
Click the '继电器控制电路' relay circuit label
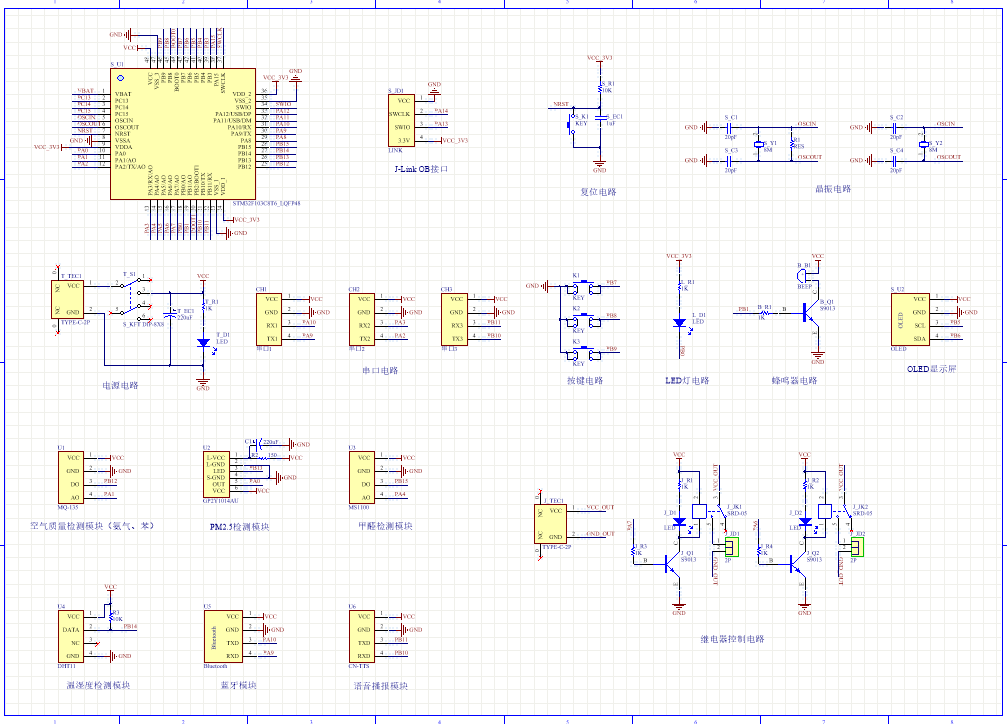(x=732, y=638)
